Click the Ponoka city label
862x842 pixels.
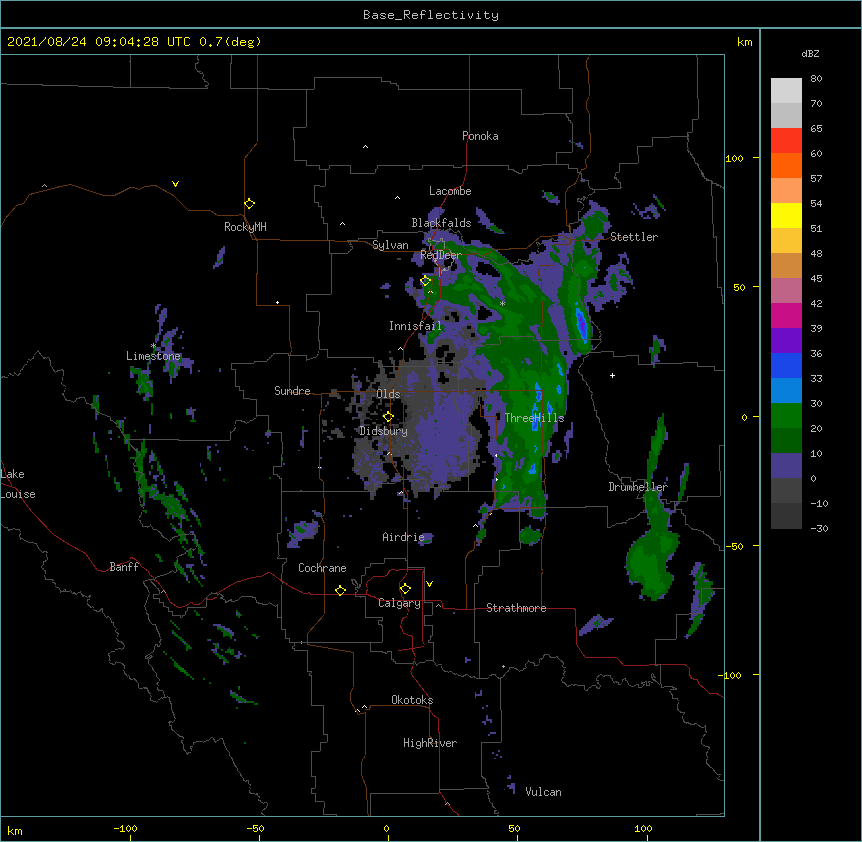(480, 136)
